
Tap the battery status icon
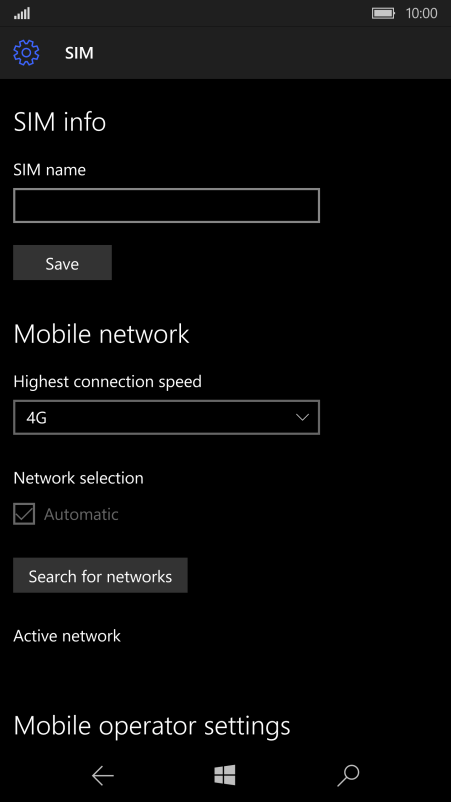pos(383,13)
